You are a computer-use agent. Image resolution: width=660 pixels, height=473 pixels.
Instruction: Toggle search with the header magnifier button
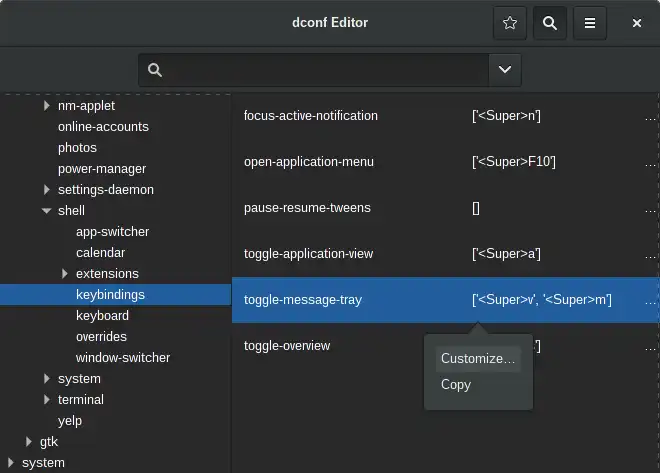click(x=550, y=23)
